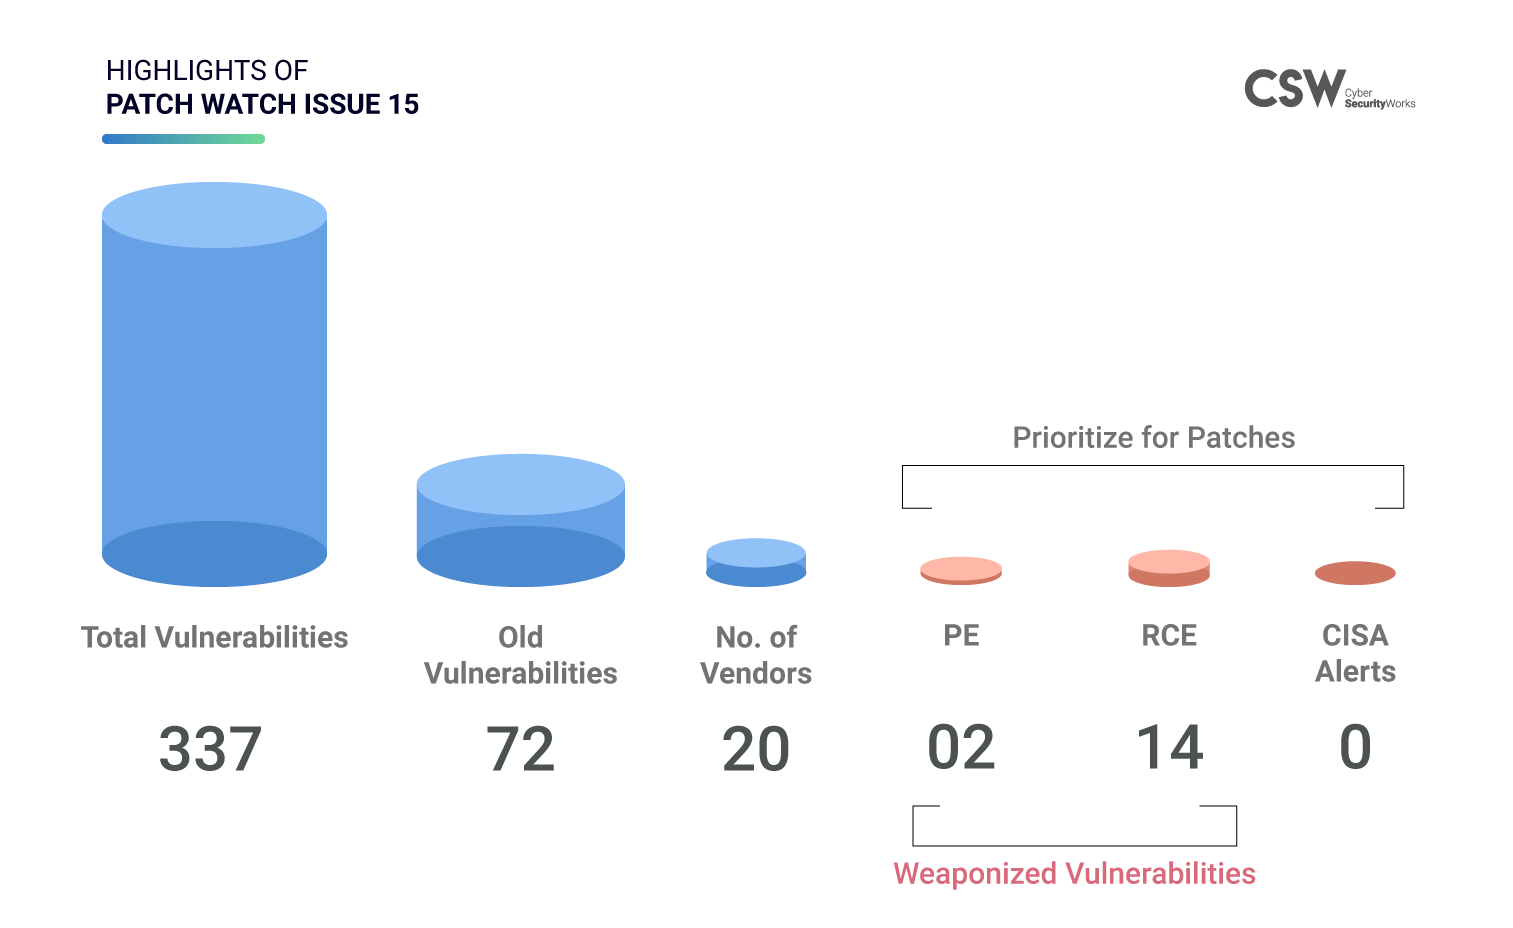The height and width of the screenshot is (928, 1513).
Task: Select the number 72
Action: coord(520,749)
